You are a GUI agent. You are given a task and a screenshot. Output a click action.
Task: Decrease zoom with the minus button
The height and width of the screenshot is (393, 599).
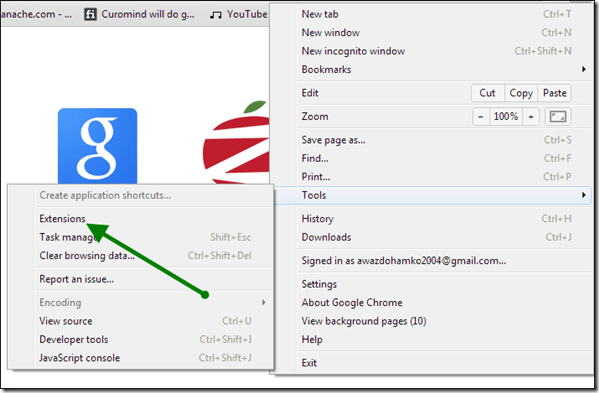pos(481,116)
